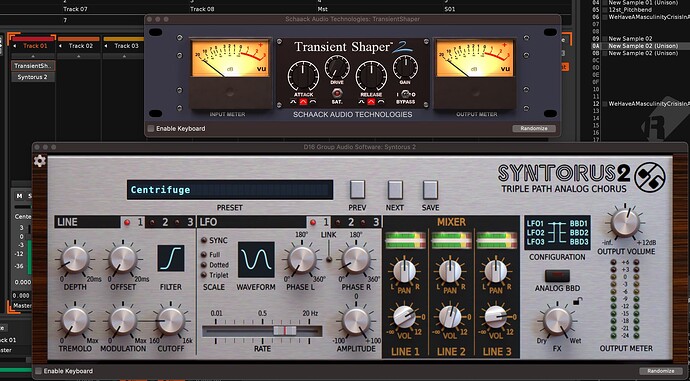Enable Keyboard checkbox in TransientShaper window
The image size is (690, 381).
tap(151, 128)
